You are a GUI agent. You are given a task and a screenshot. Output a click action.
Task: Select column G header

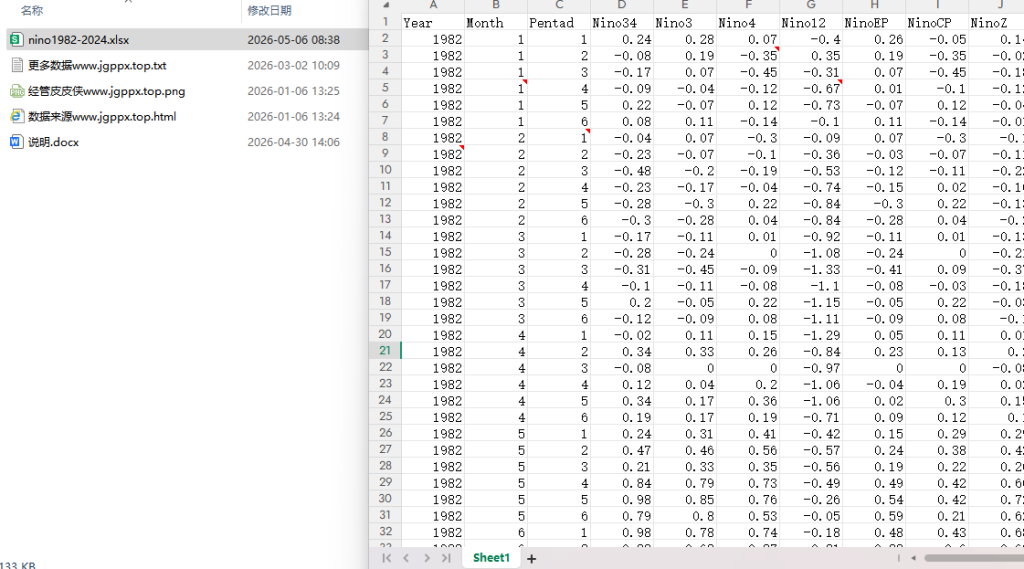pyautogui.click(x=811, y=5)
